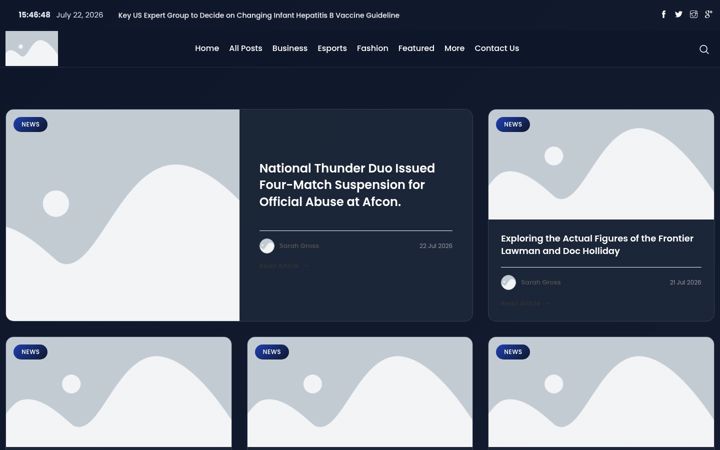Click the 22 Jul 2026 article date
Viewport: 720px width, 450px height.
click(436, 246)
